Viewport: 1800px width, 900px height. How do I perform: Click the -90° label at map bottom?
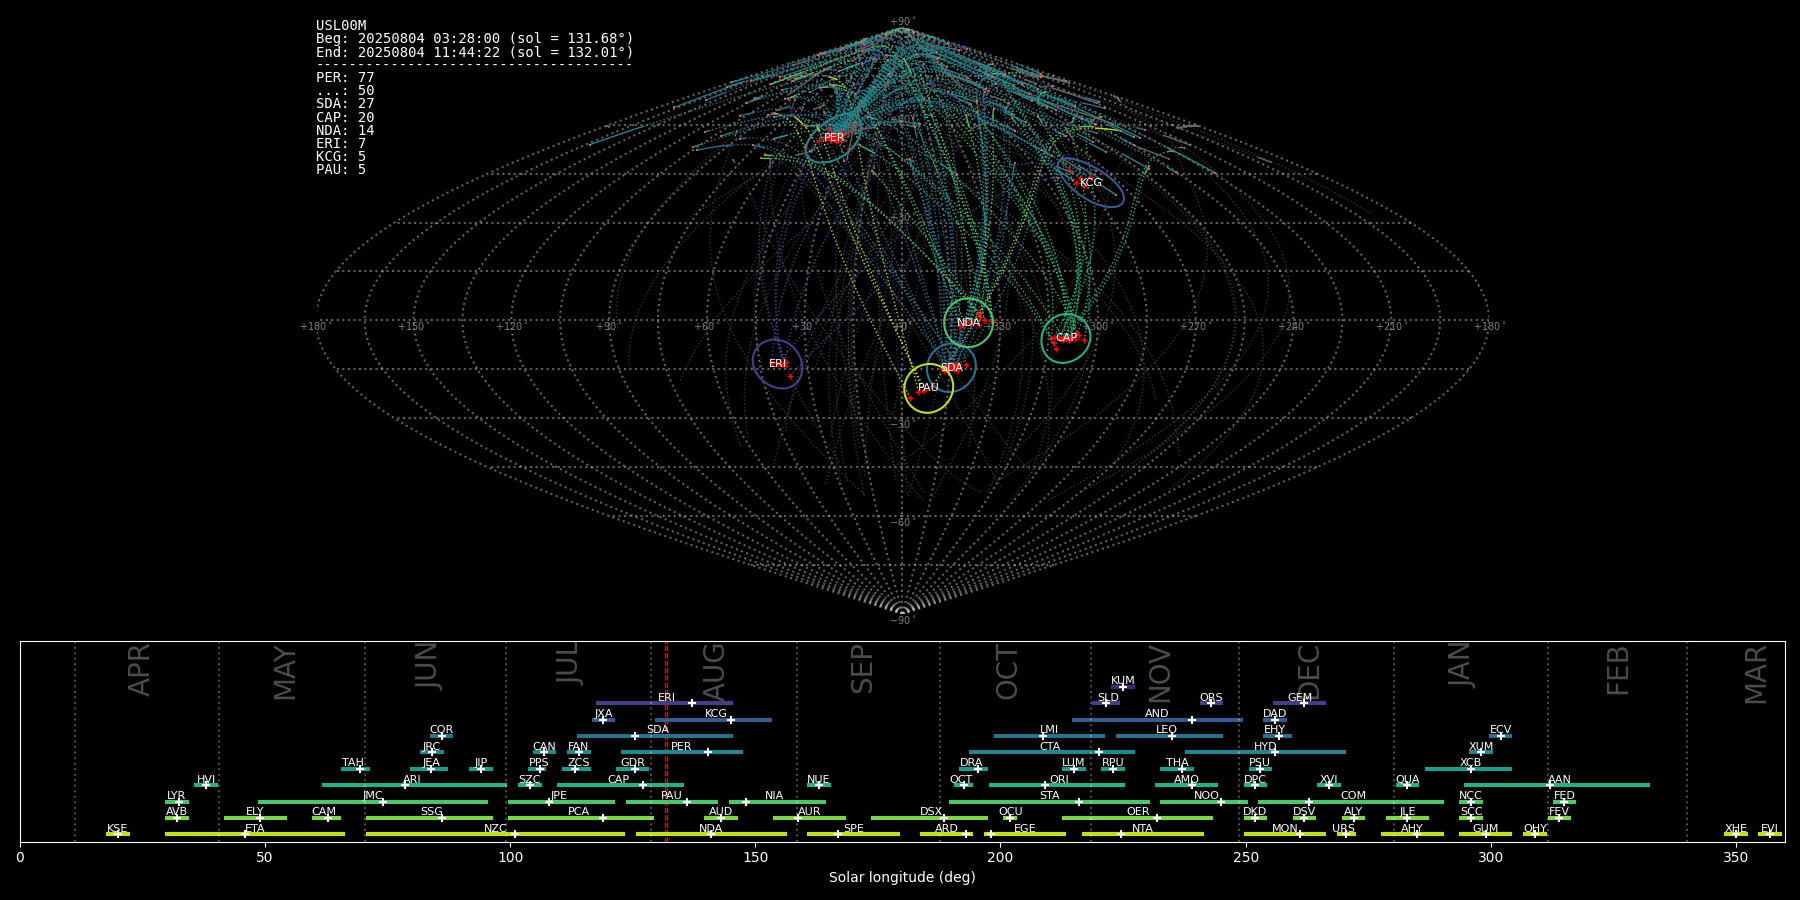tap(902, 621)
